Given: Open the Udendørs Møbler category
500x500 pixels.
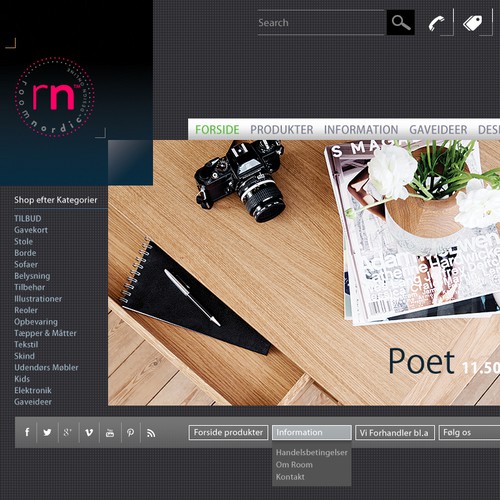Looking at the screenshot, I should coord(46,368).
